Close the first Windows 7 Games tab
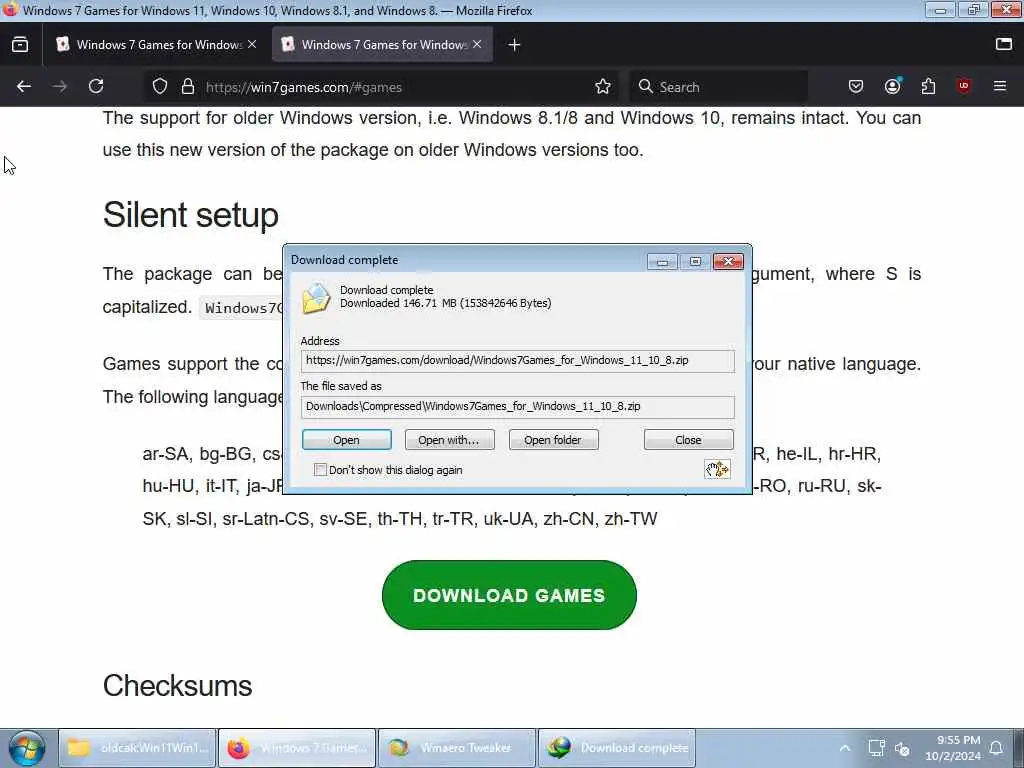Viewport: 1024px width, 768px height. click(252, 44)
